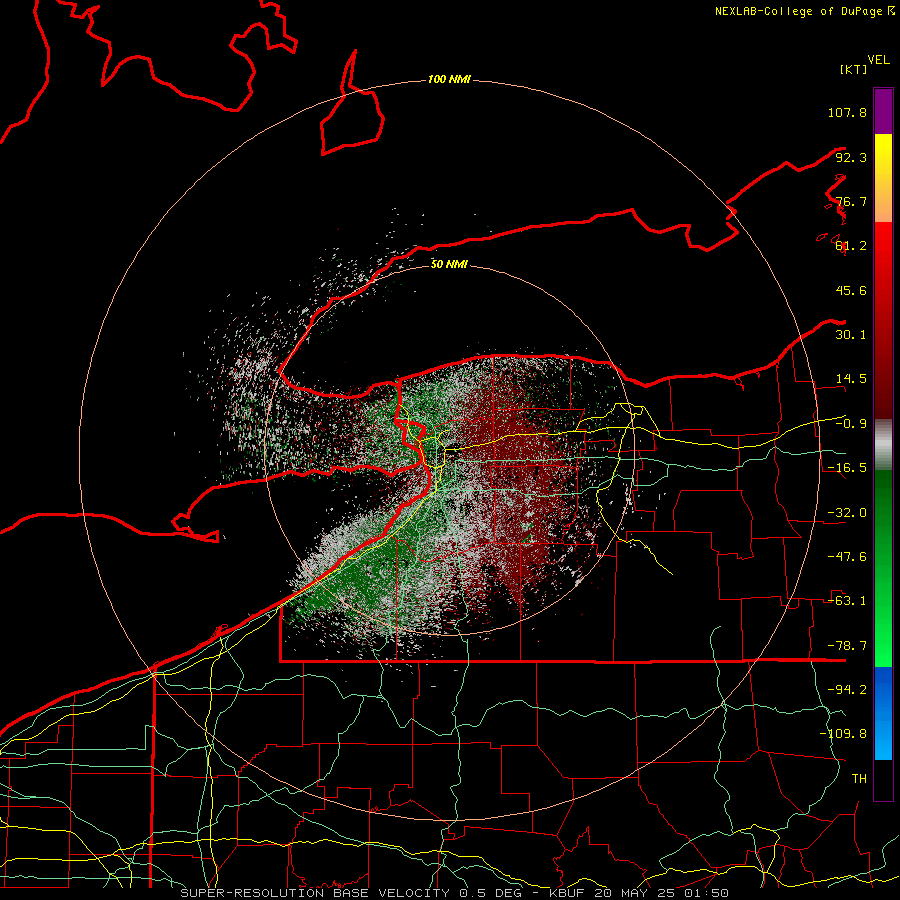
Task: Select the -16.5 velocity scale value
Action: click(x=847, y=468)
